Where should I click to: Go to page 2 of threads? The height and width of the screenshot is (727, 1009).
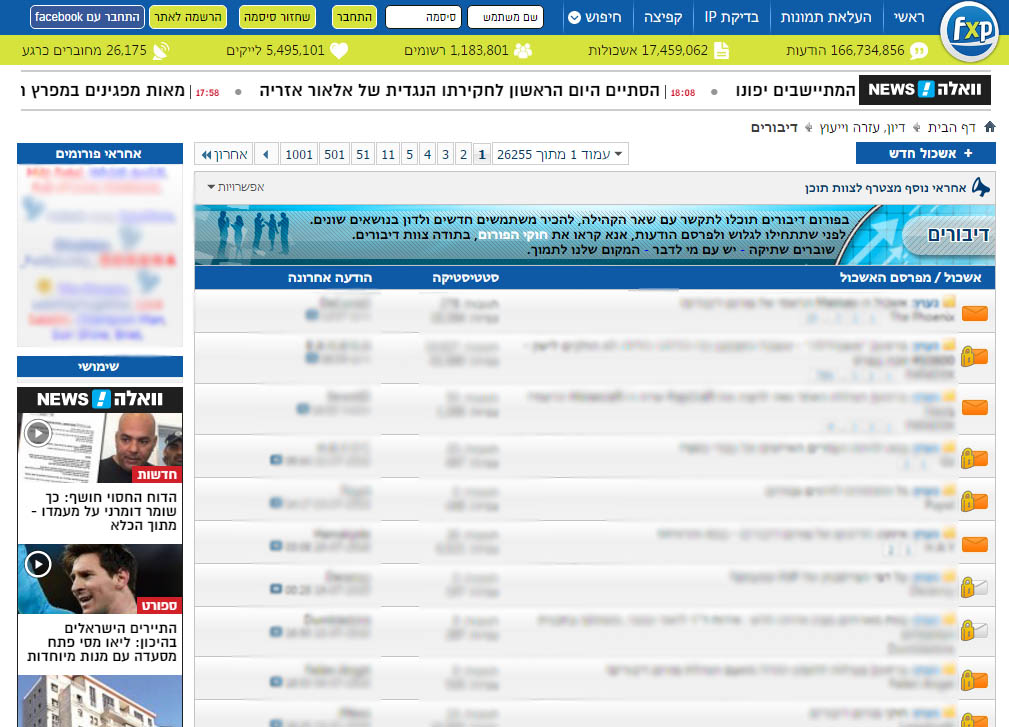click(x=463, y=154)
